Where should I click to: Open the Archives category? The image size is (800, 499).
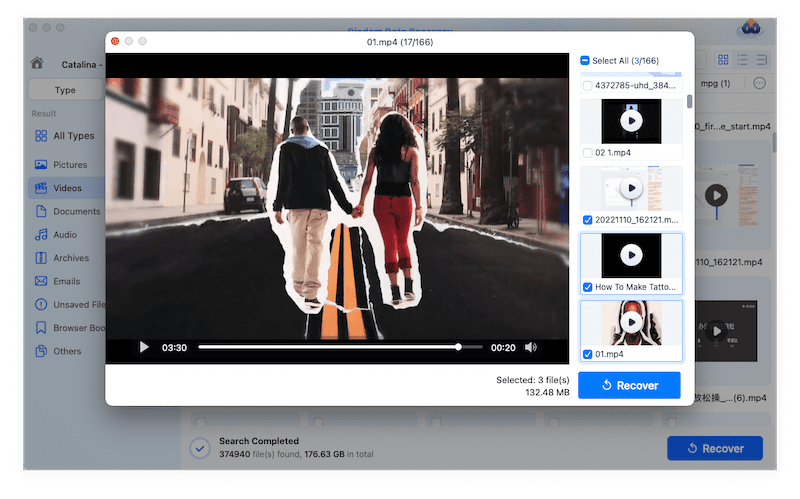71,258
